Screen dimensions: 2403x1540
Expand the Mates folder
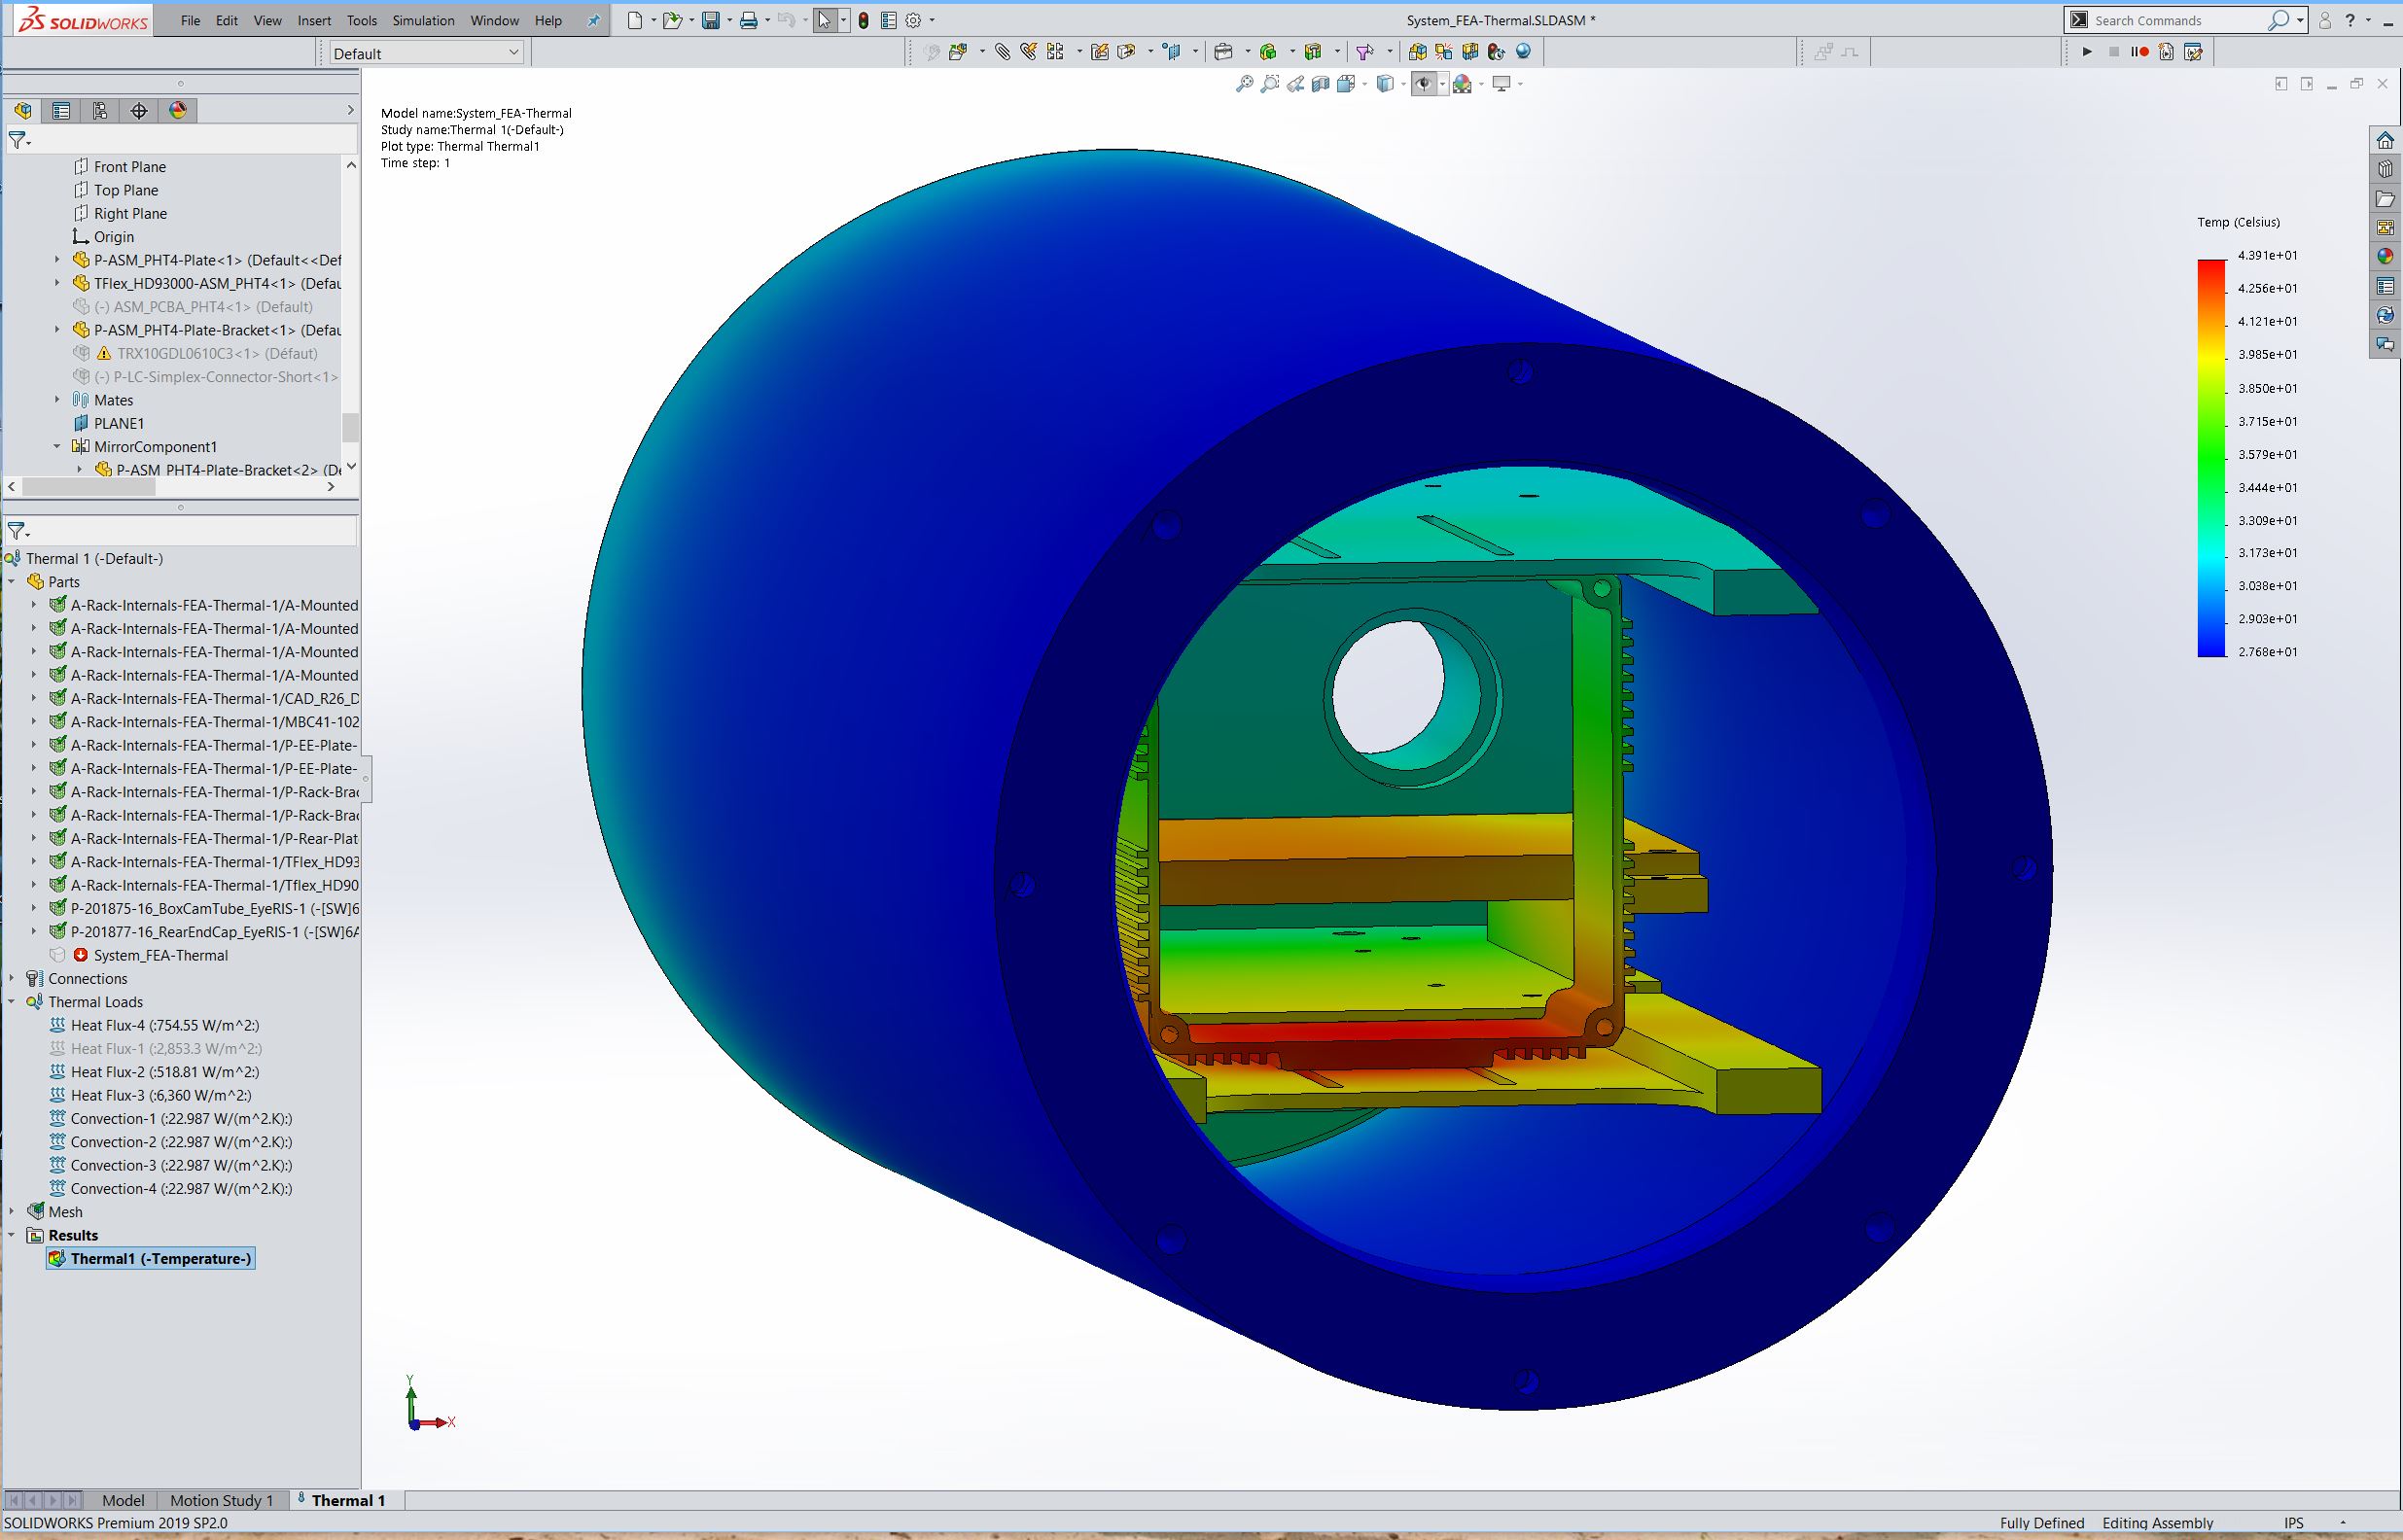(x=57, y=400)
